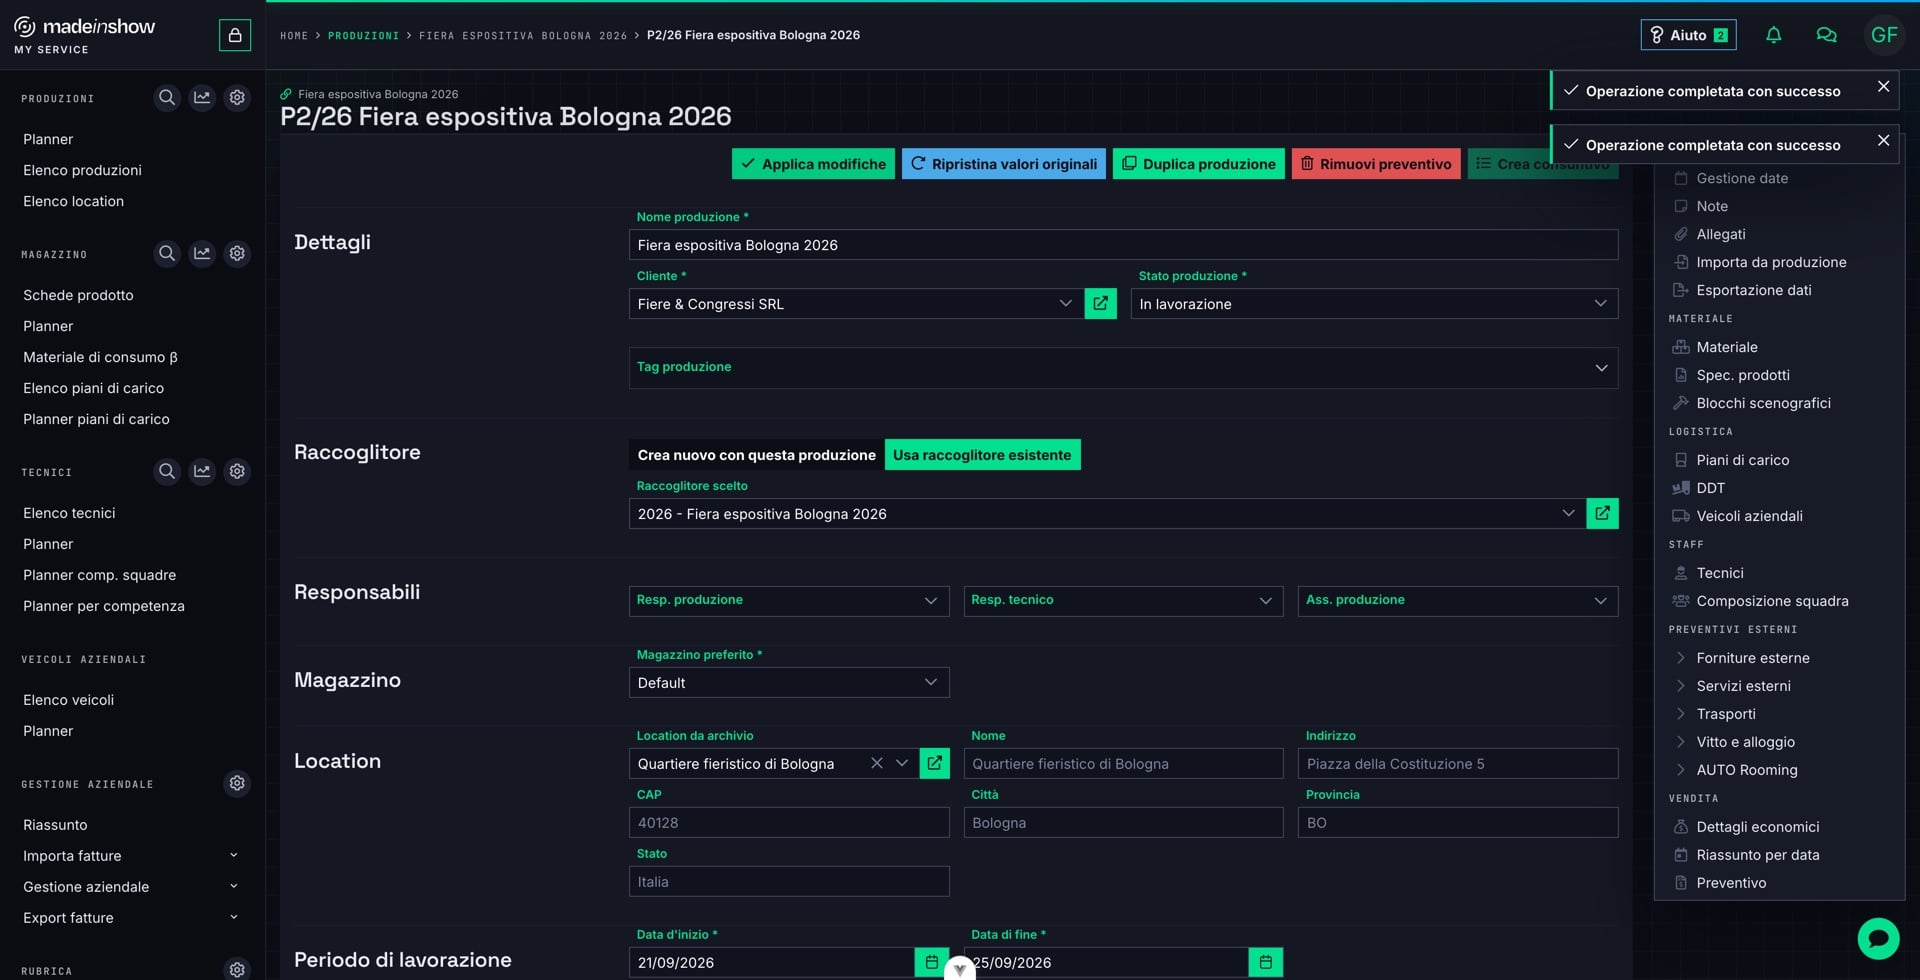Viewport: 1920px width, 980px height.
Task: Open Allegati in right panel
Action: (x=1720, y=234)
